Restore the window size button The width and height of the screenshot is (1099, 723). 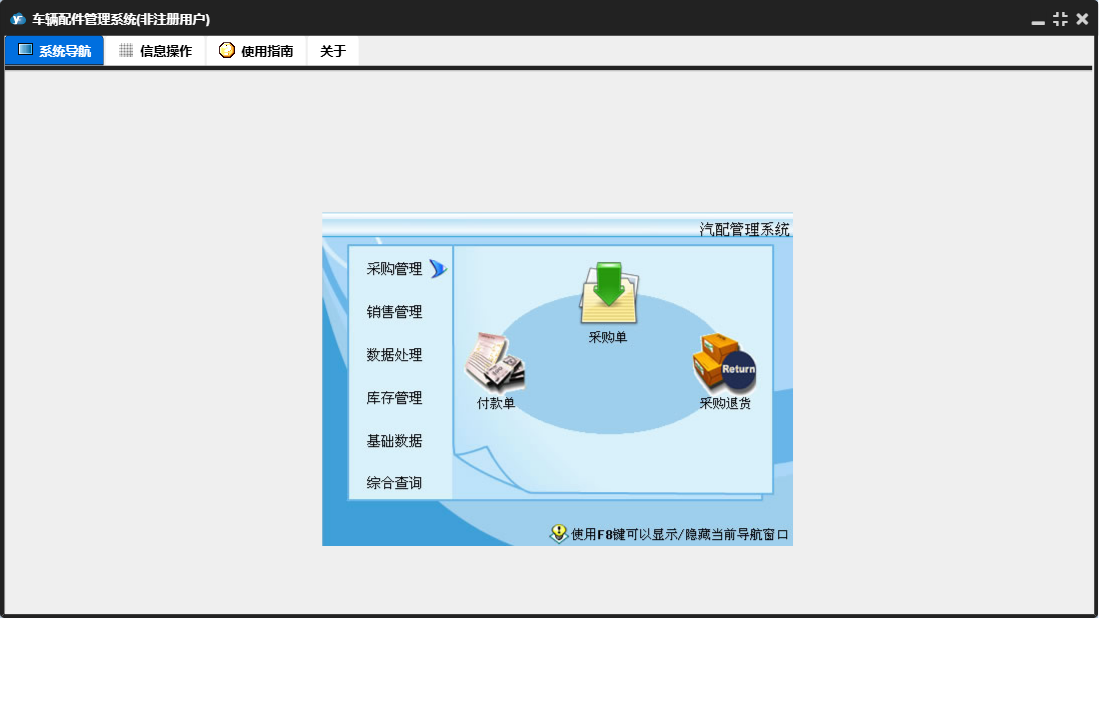[1060, 19]
